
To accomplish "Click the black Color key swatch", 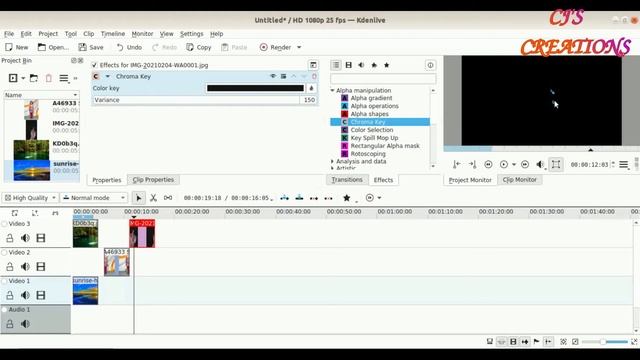I will point(255,88).
